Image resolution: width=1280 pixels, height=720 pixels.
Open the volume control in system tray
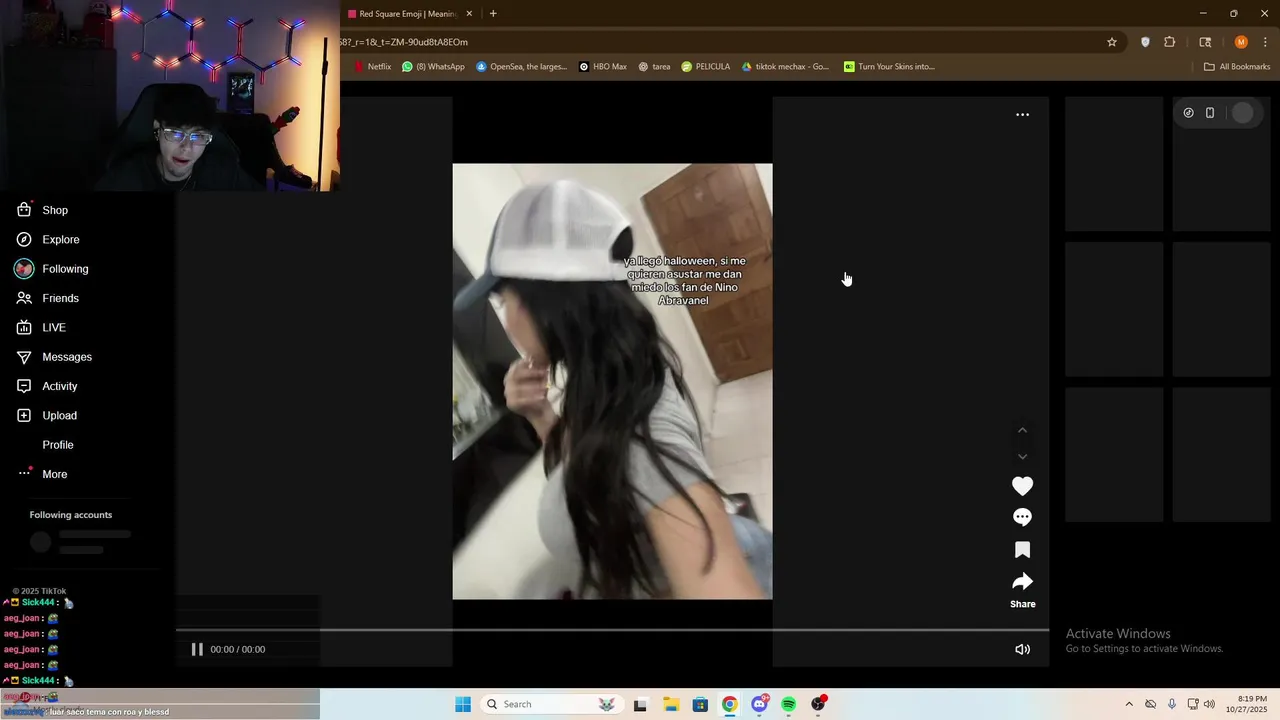coord(1208,704)
